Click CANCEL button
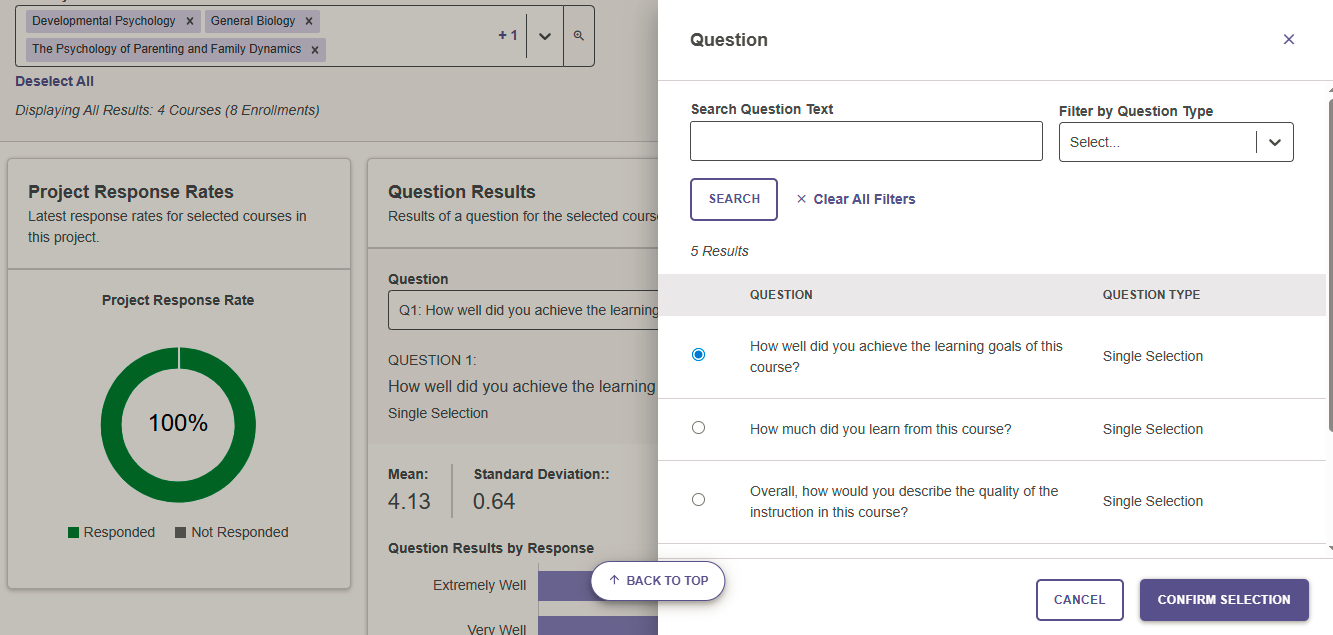The height and width of the screenshot is (635, 1333). point(1079,600)
